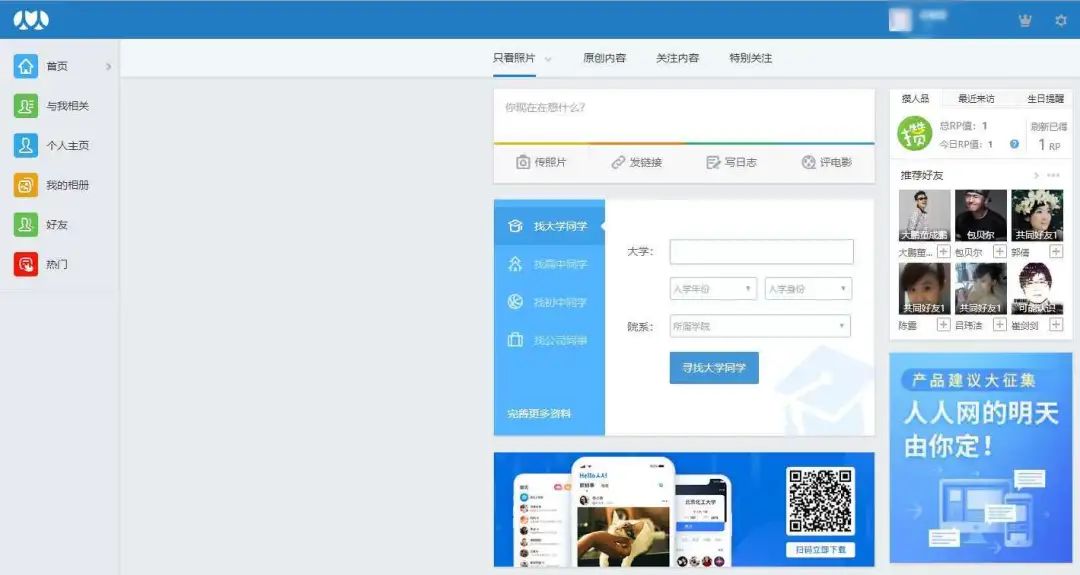
Task: Select 找初中同学 in the blue panel
Action: tap(549, 302)
